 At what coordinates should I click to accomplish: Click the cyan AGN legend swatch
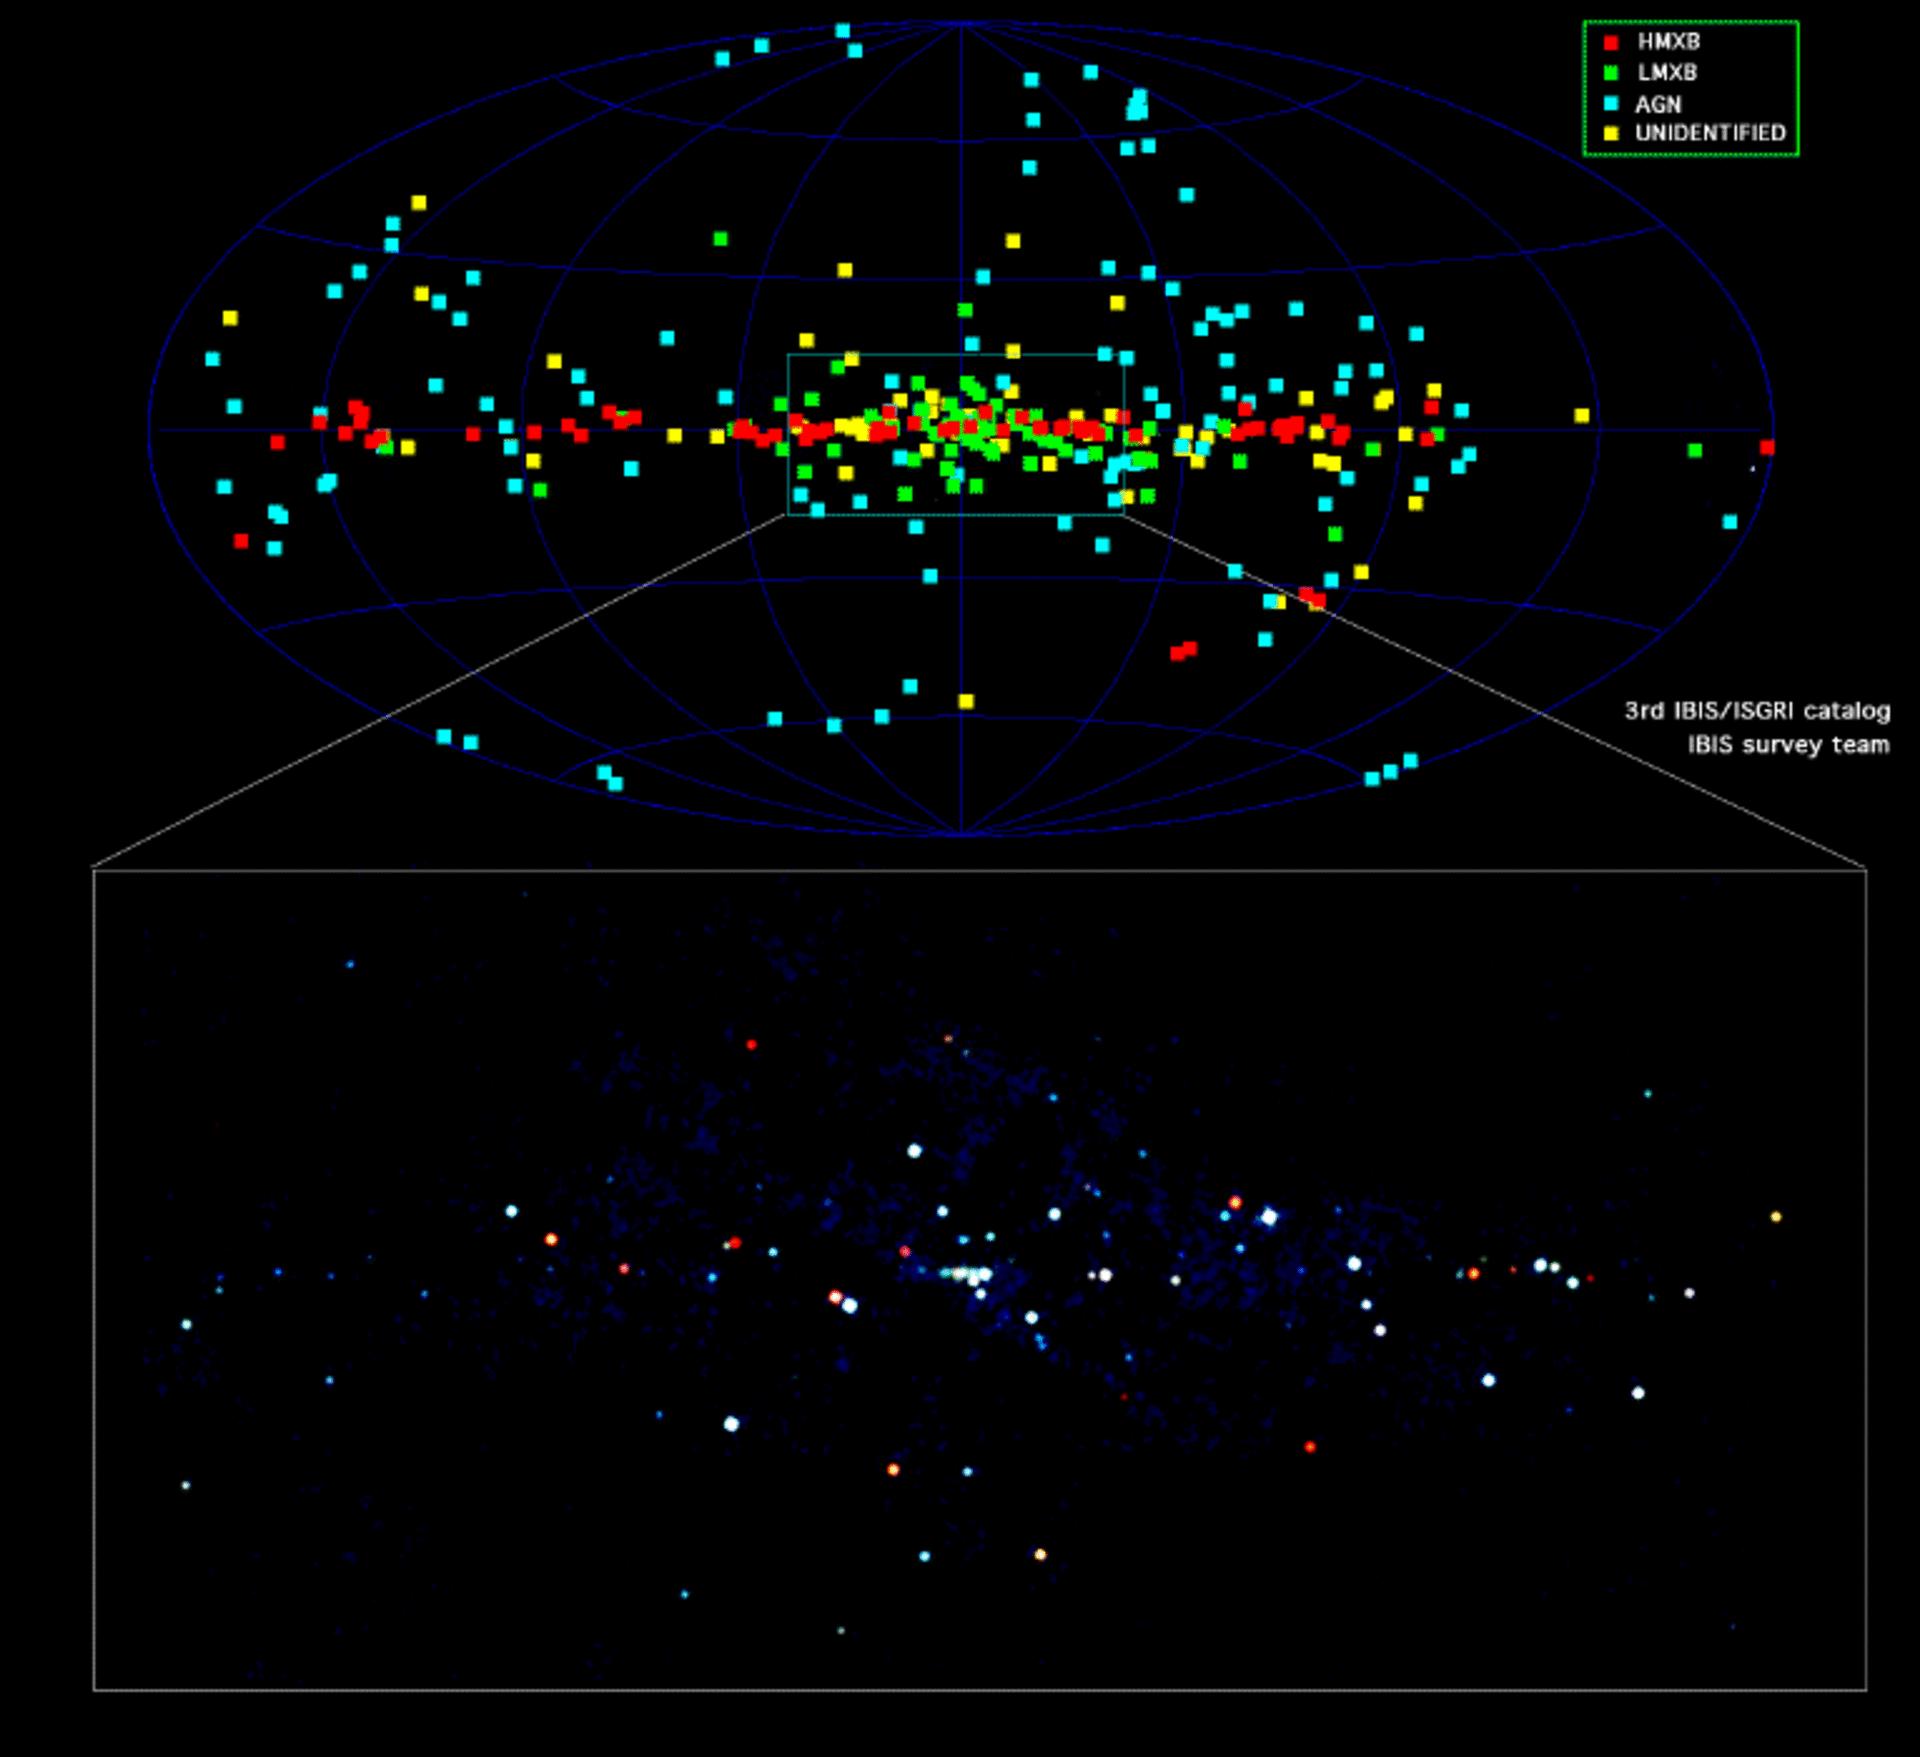click(x=1611, y=104)
